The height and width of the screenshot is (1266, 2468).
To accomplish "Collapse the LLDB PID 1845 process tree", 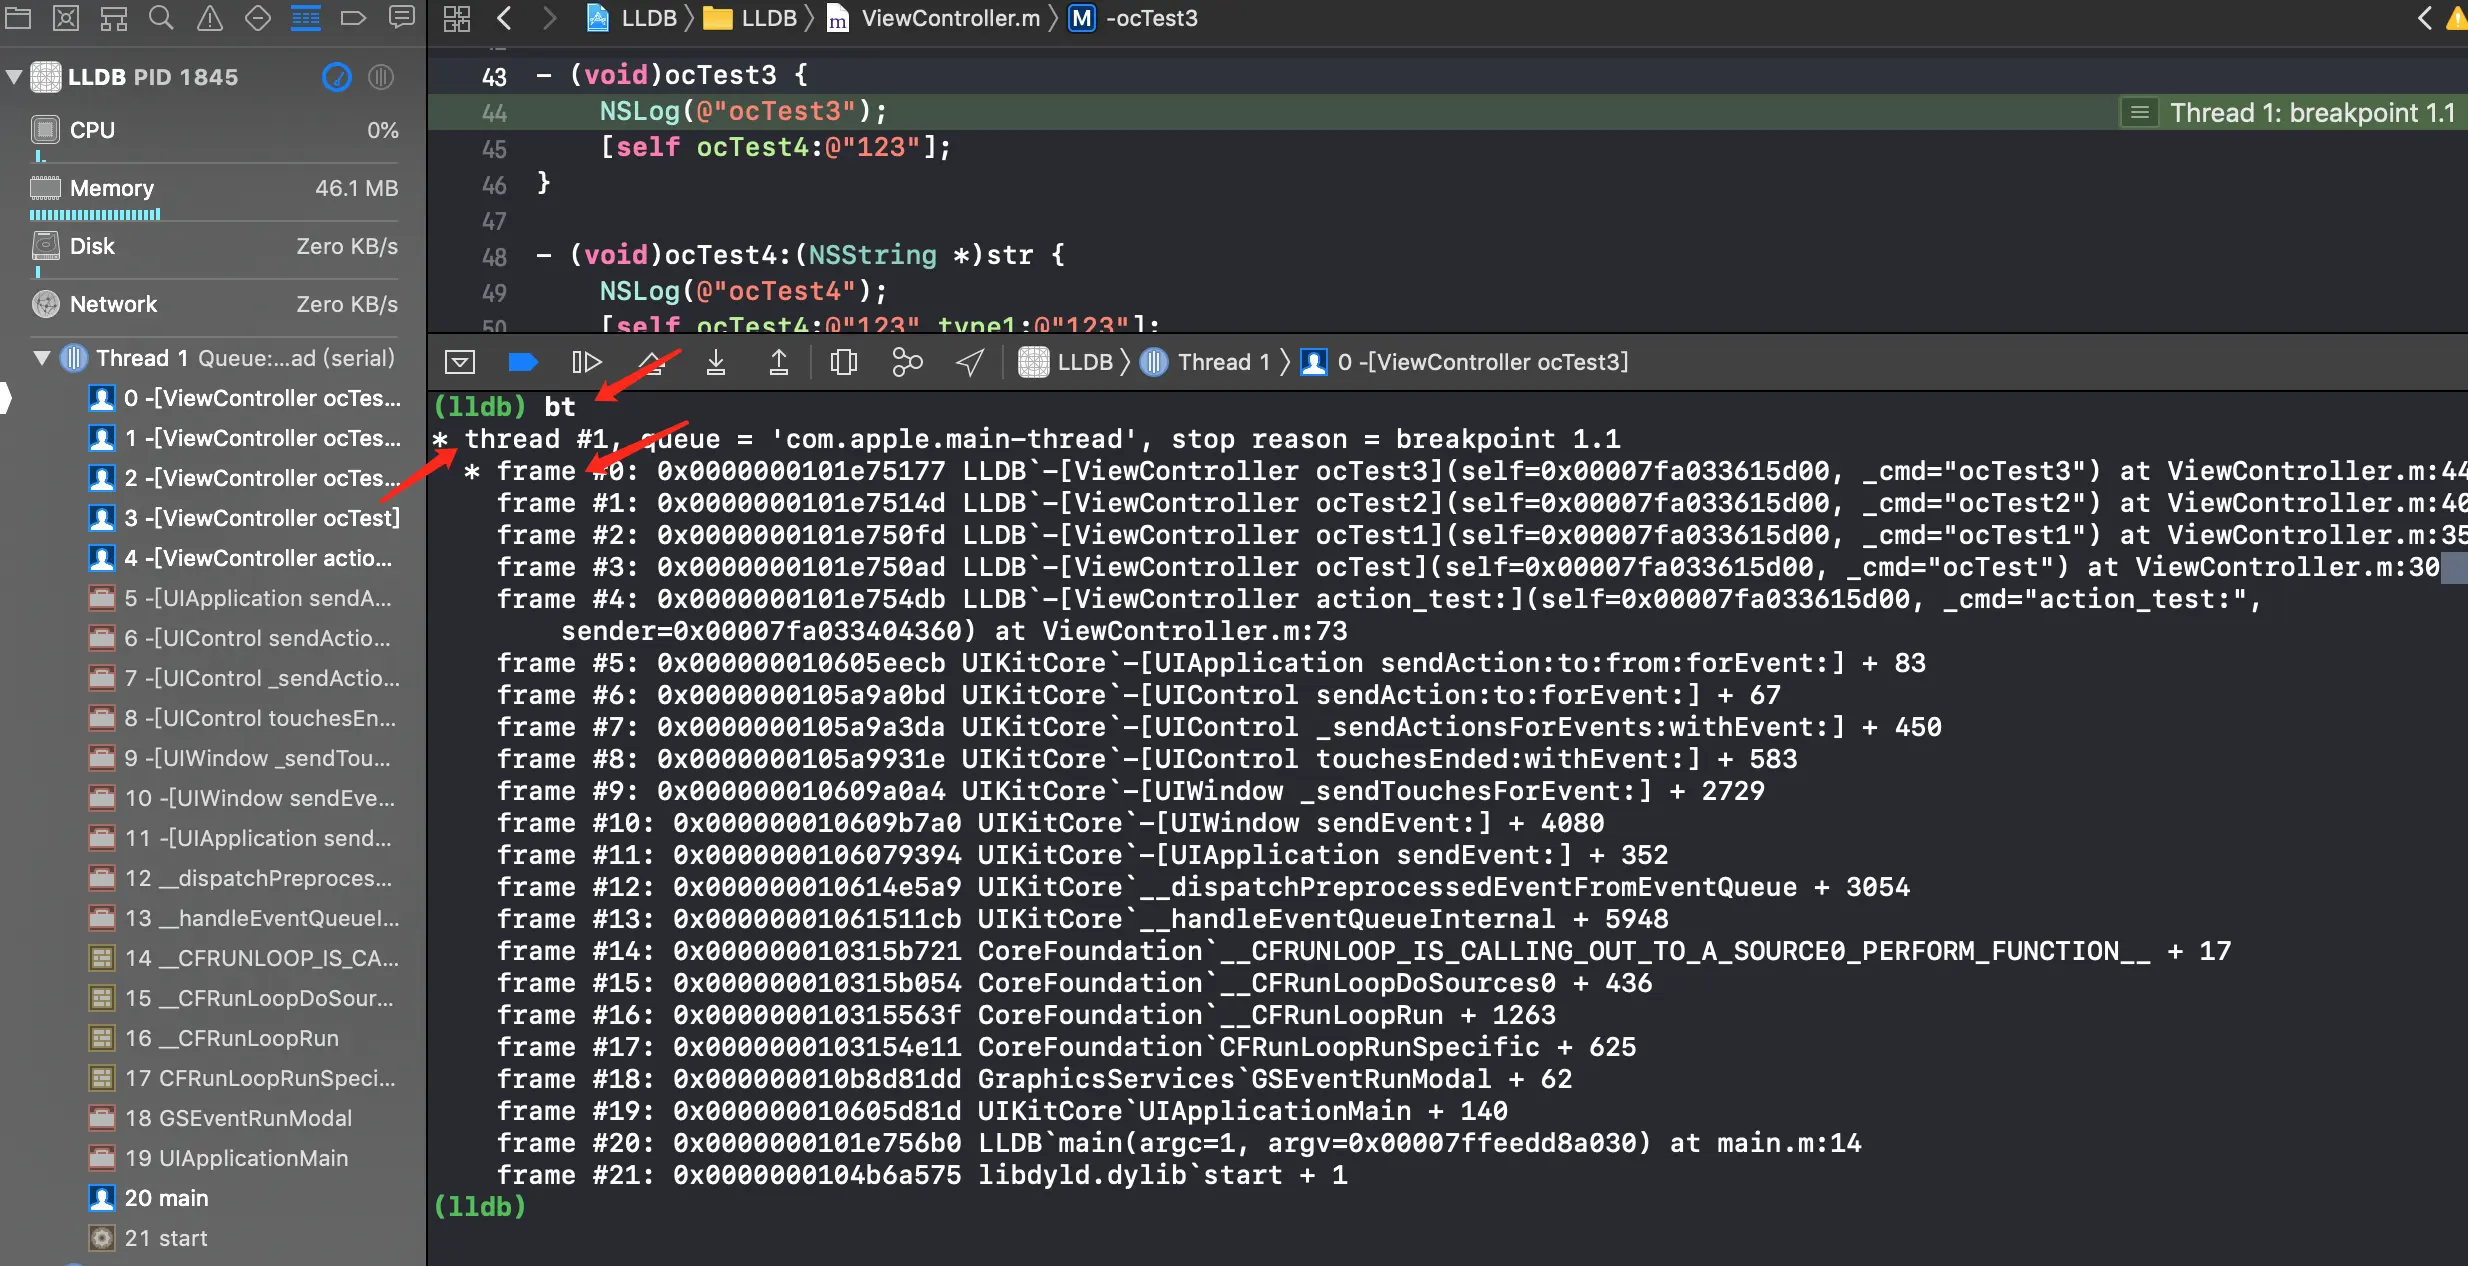I will click(14, 77).
